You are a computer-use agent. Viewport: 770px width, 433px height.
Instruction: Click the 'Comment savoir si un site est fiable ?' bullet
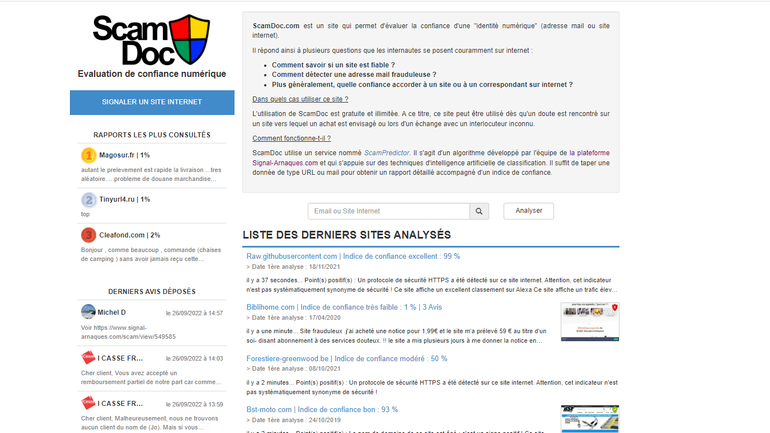tap(333, 65)
